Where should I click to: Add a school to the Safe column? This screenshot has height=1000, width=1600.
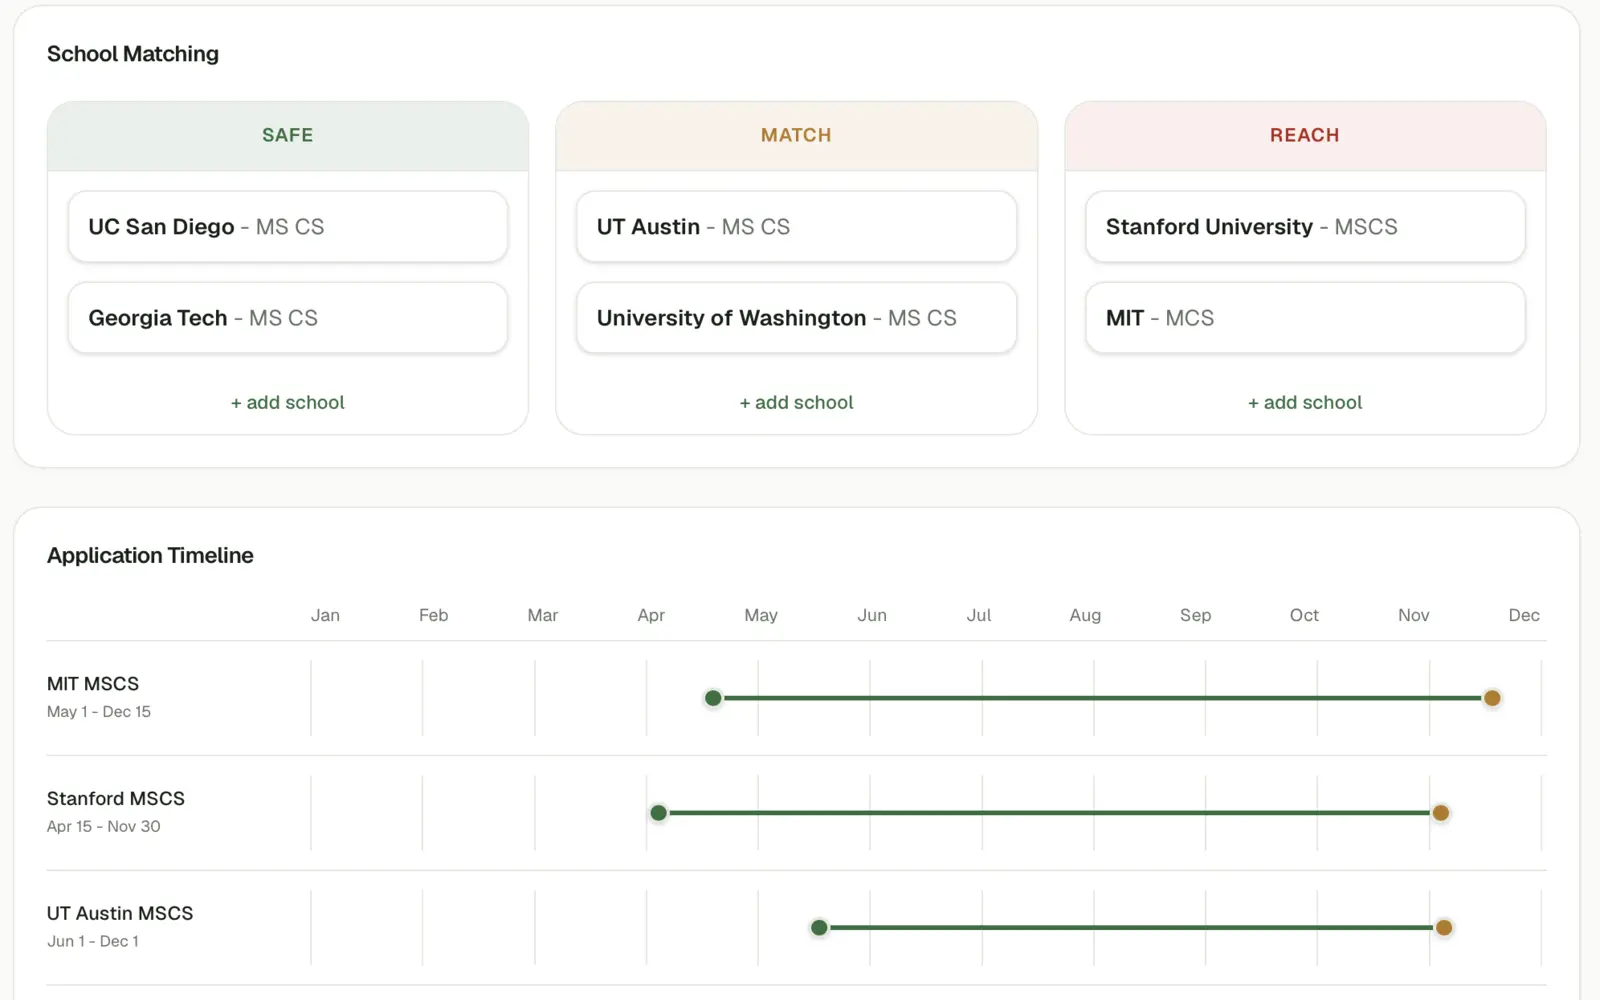288,402
